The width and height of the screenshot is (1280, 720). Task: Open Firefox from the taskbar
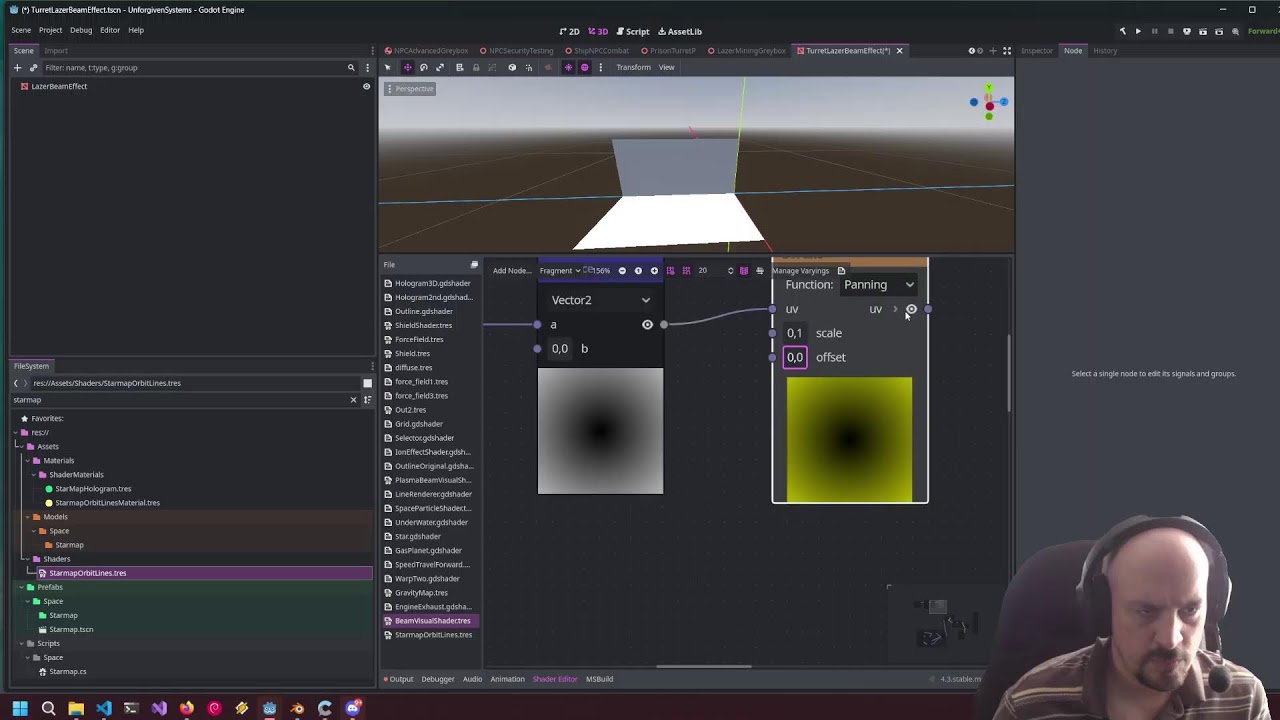click(186, 708)
